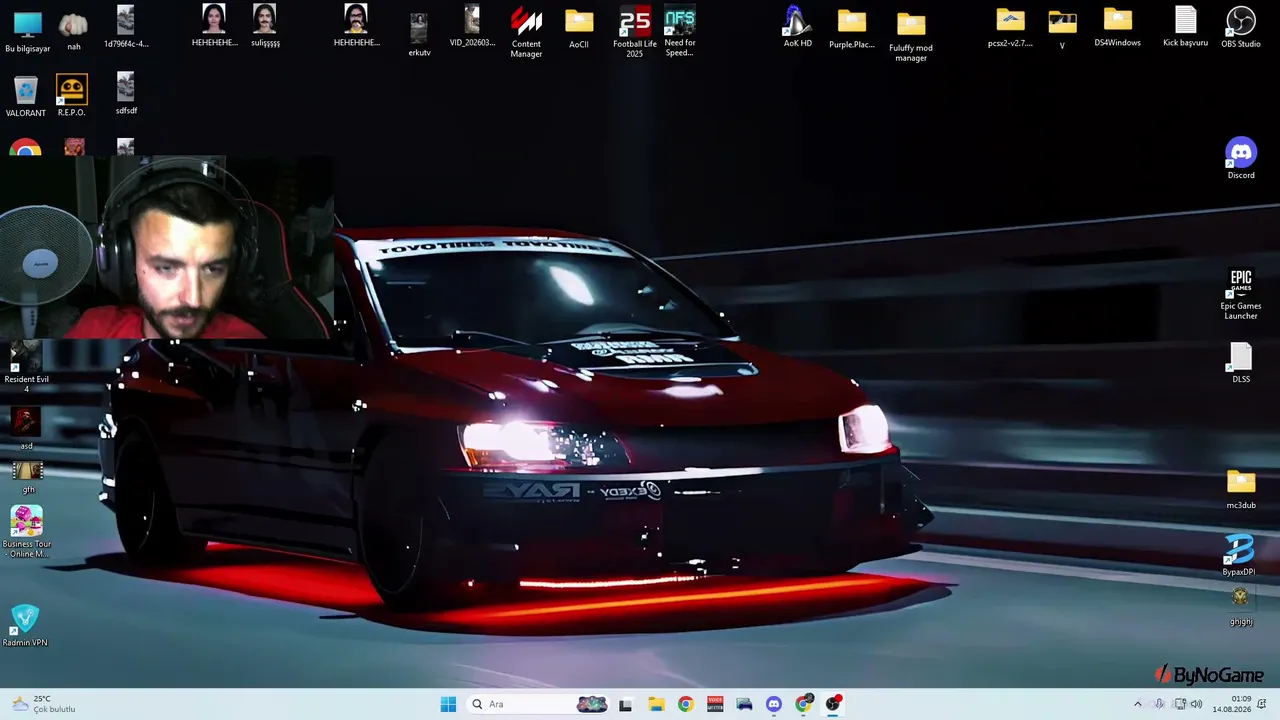
Task: Select the 1d796f4c-4... file on desktop
Action: [126, 27]
